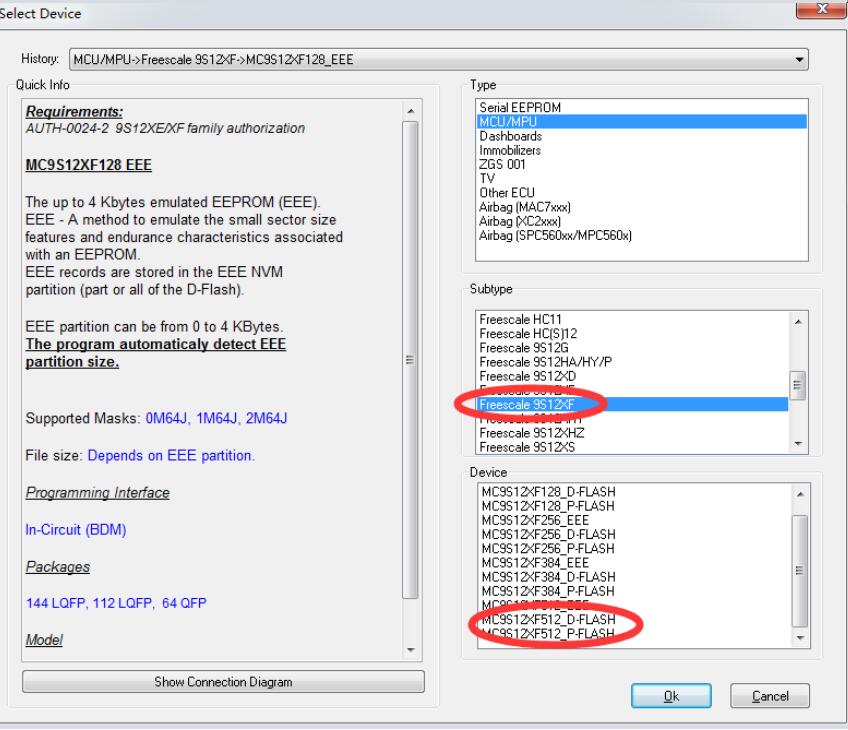Click supported masks 0M64J, 1M64J, 2M64J
The image size is (848, 730).
pos(216,419)
